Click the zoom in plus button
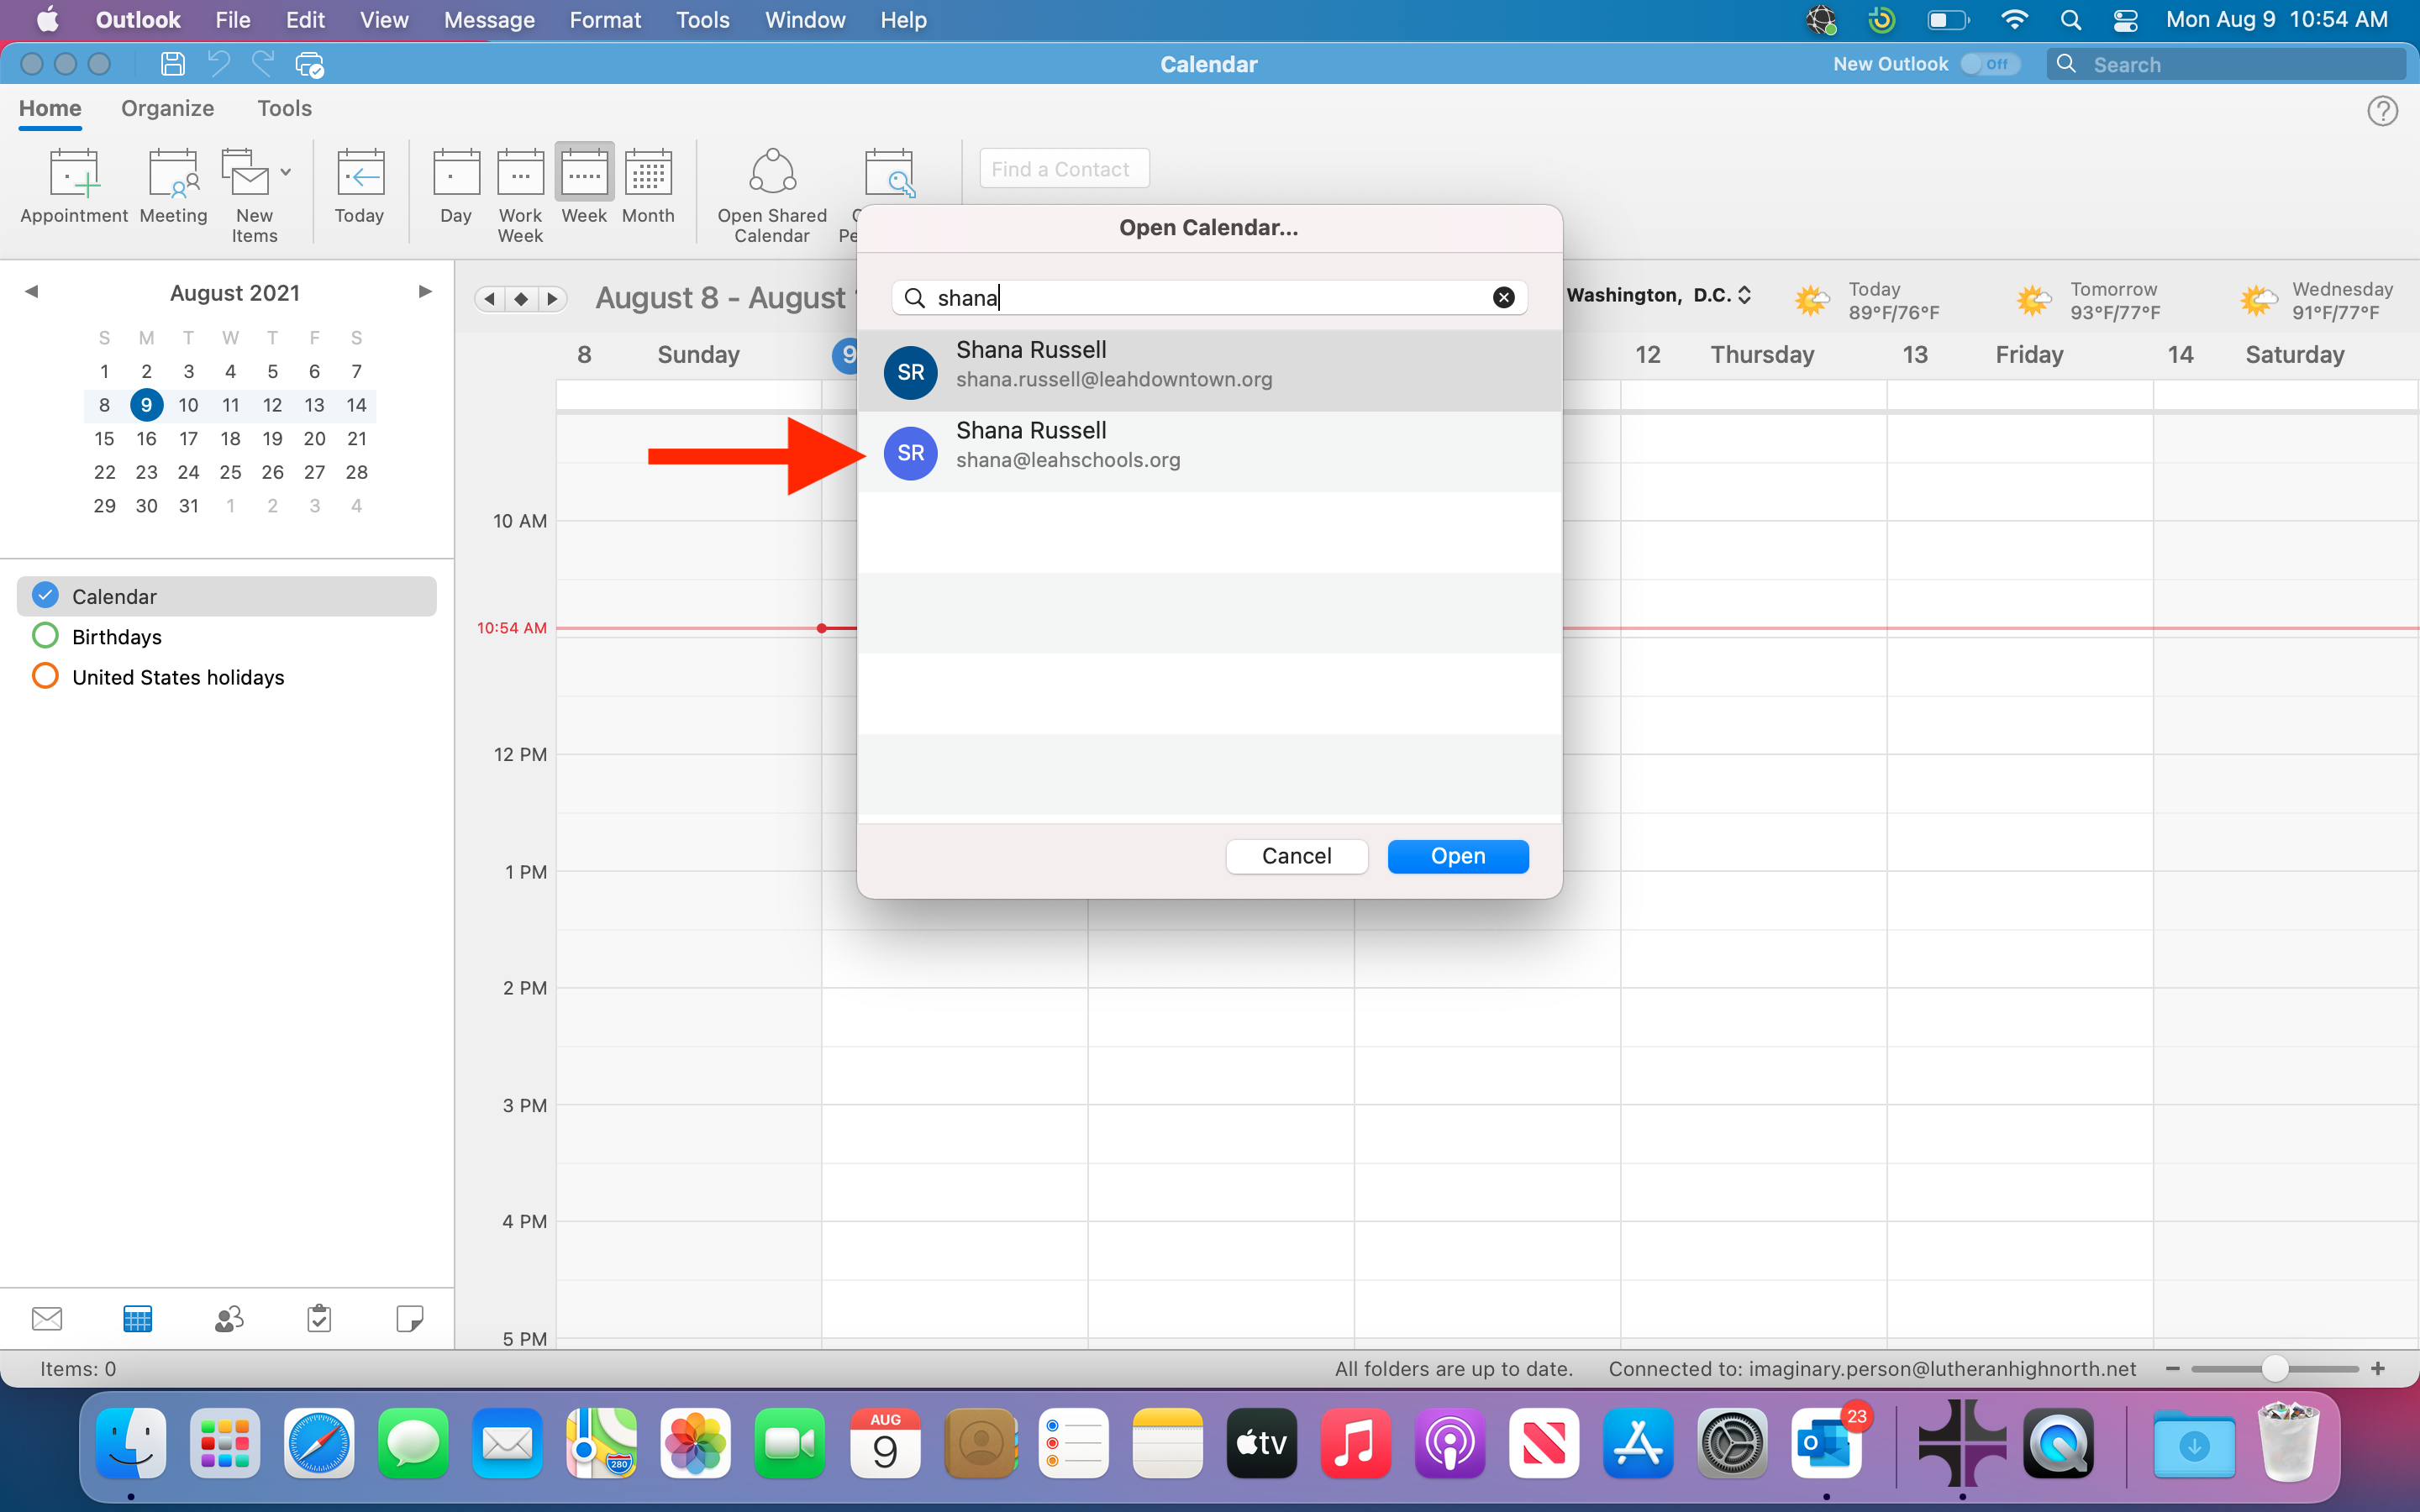 tap(2378, 1368)
